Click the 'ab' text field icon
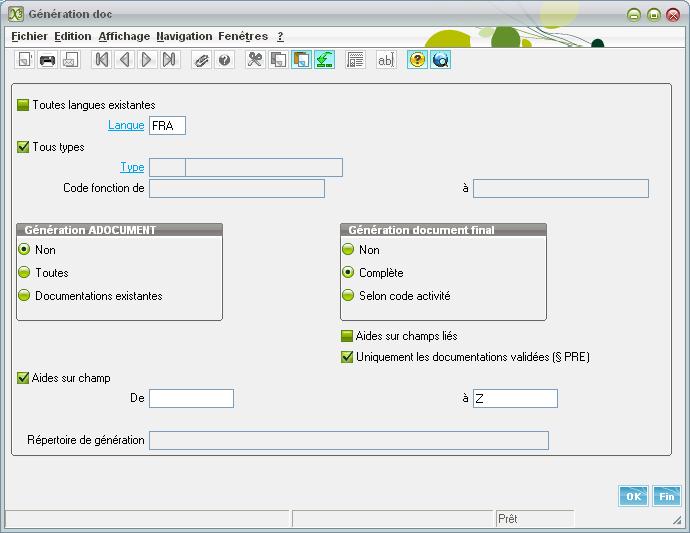Viewport: 690px width, 533px height. [x=385, y=60]
